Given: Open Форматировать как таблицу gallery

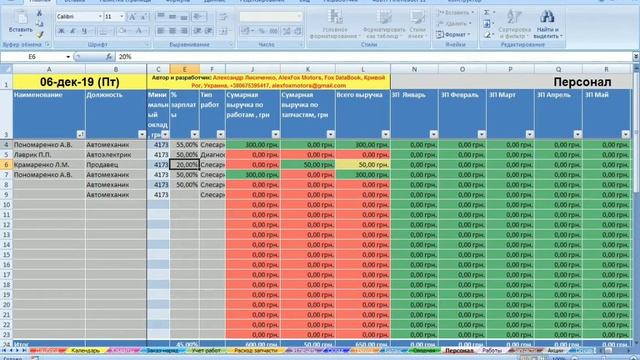Looking at the screenshot, I should tap(384, 24).
